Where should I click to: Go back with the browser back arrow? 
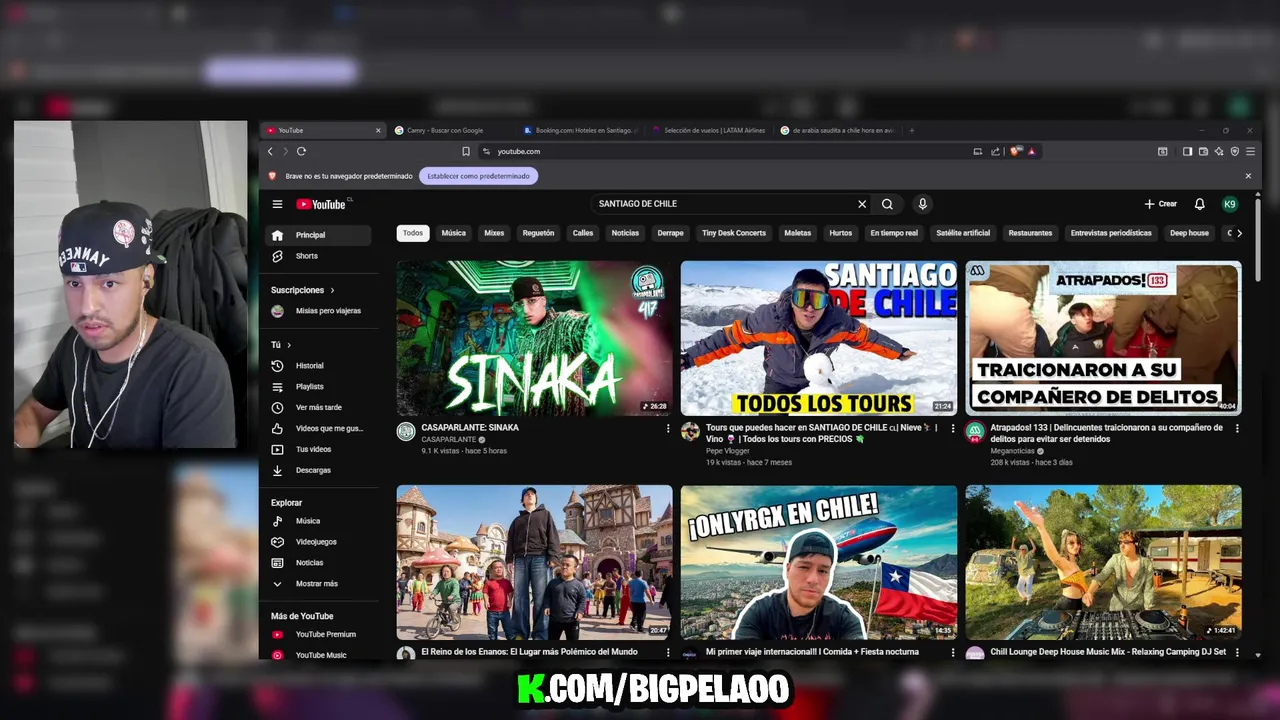(x=270, y=151)
